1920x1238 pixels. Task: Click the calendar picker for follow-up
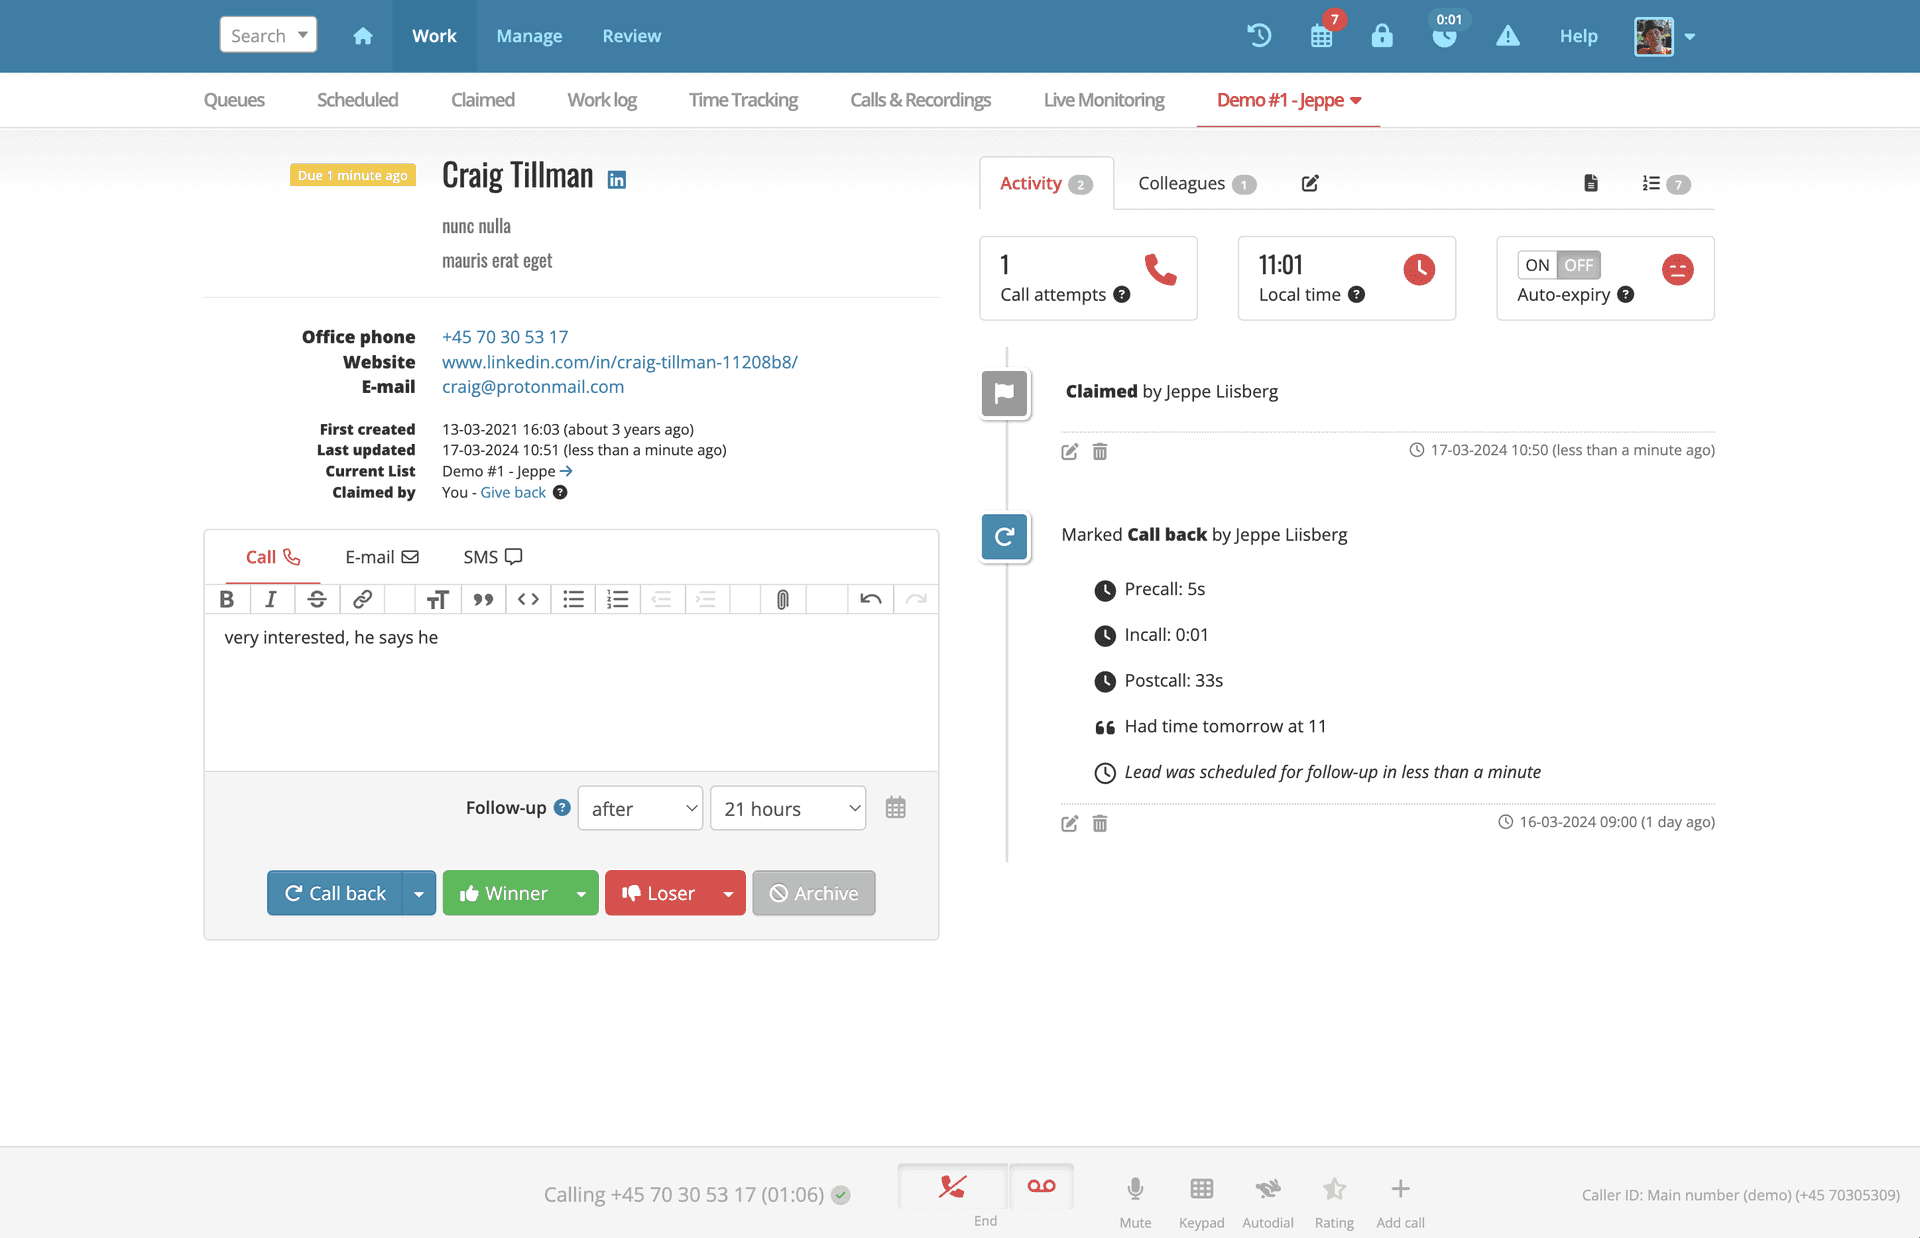coord(896,807)
